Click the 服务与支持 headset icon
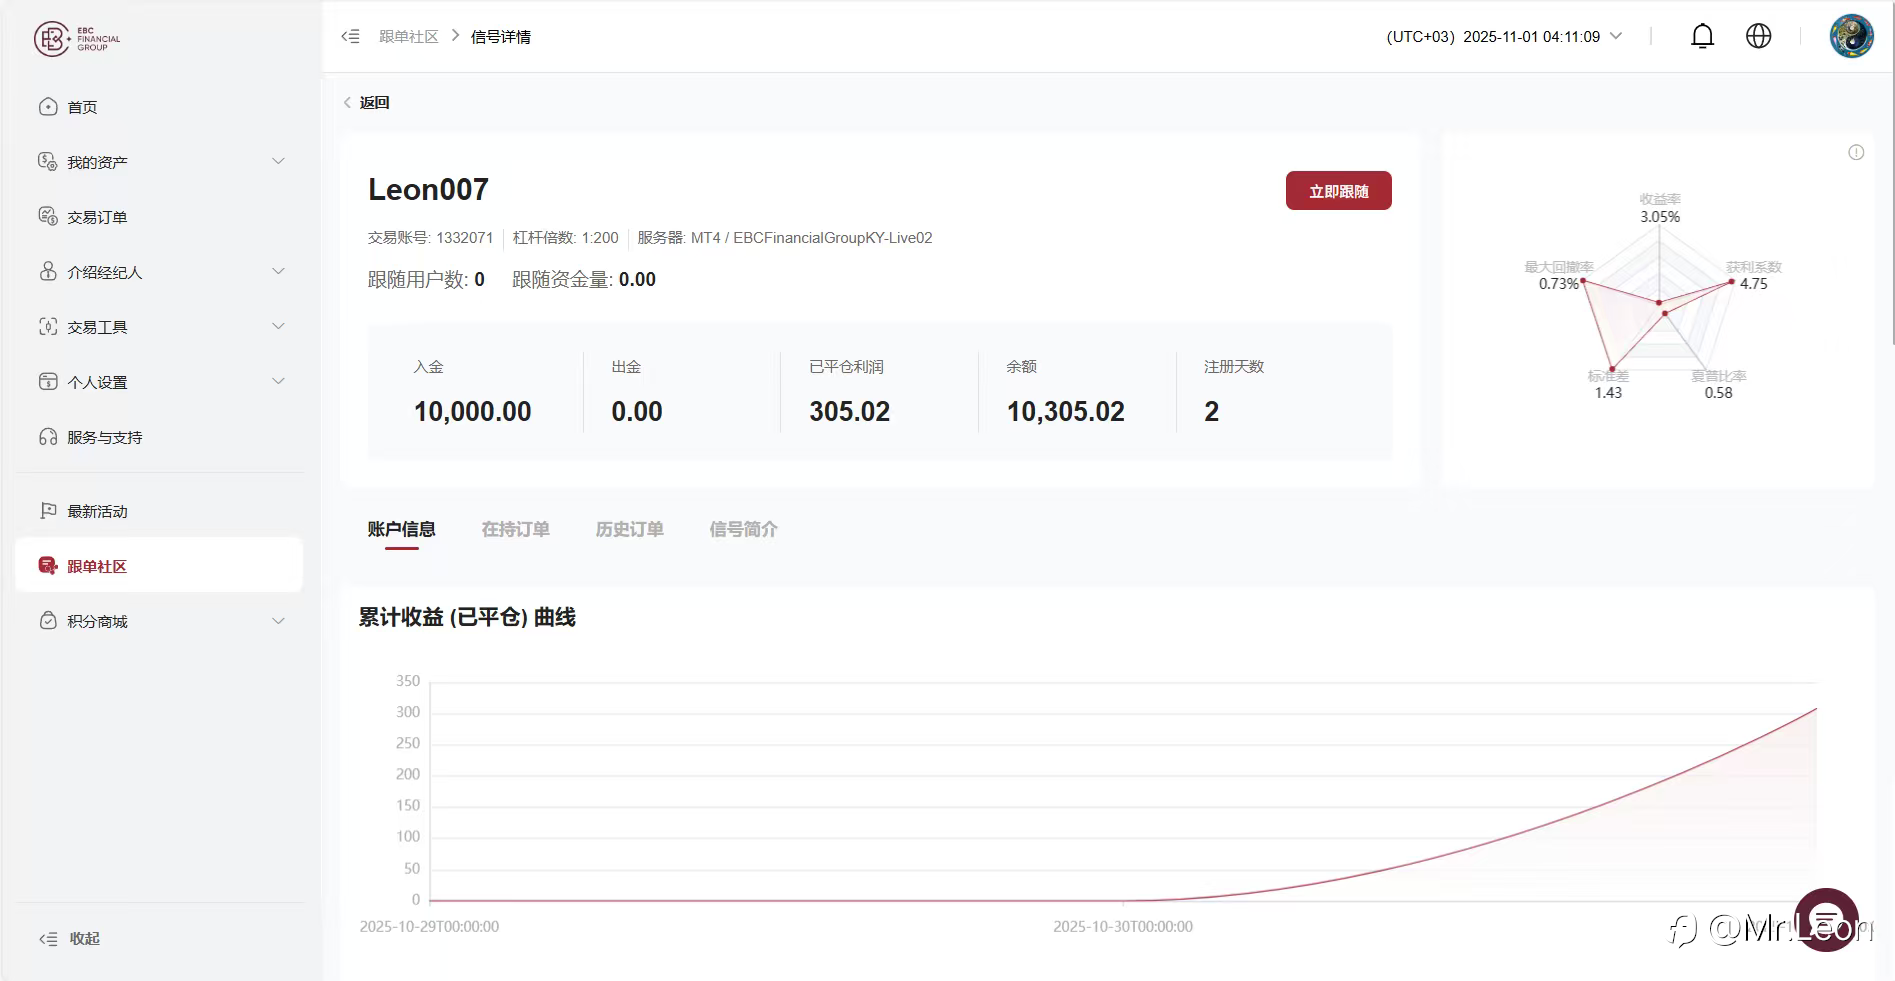This screenshot has width=1895, height=981. click(x=48, y=437)
